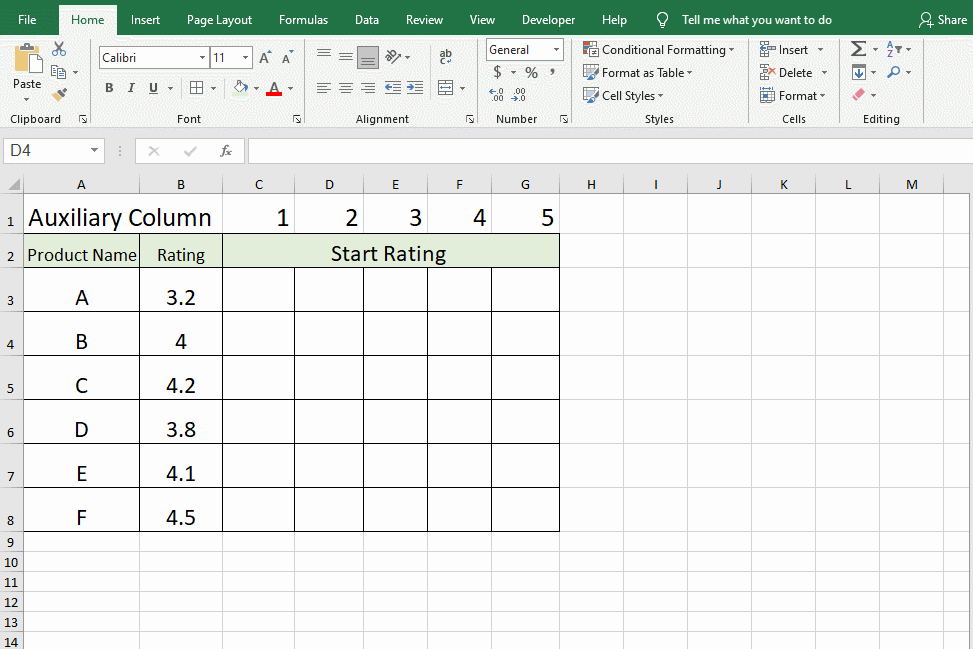Open Number dialog launcher
The height and width of the screenshot is (649, 973).
[x=563, y=119]
